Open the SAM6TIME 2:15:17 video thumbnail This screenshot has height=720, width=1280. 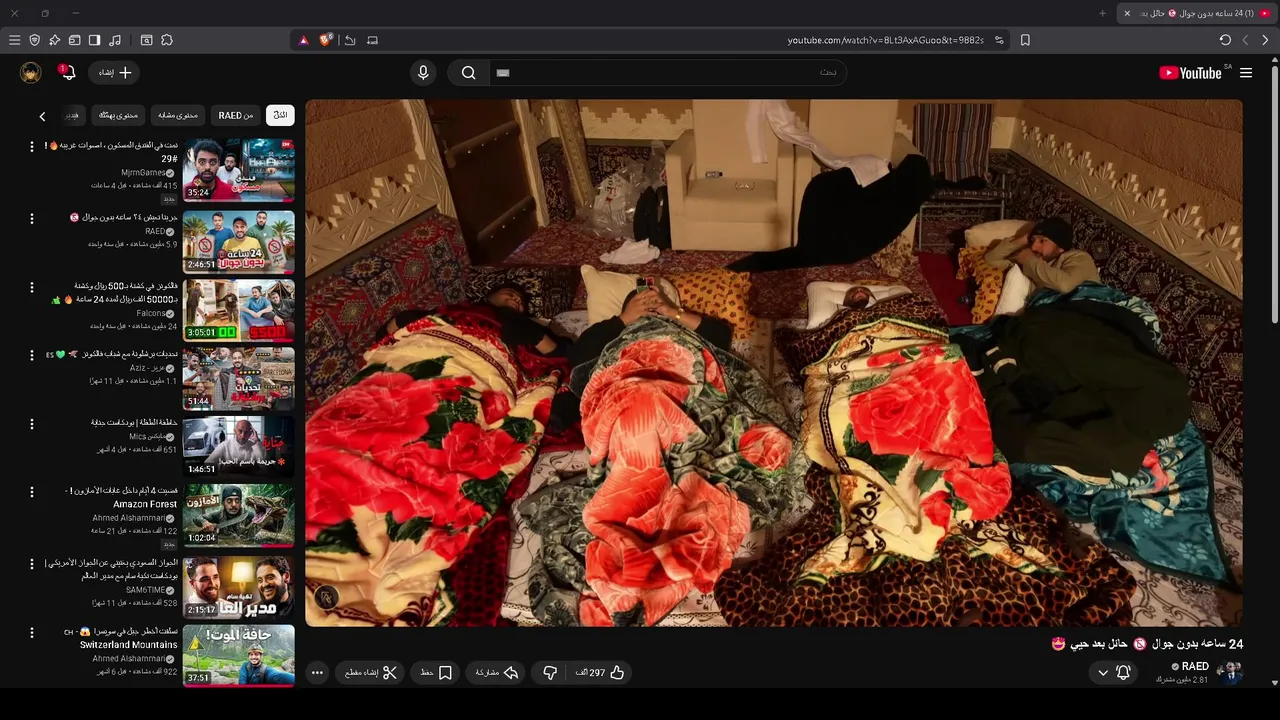click(x=239, y=587)
